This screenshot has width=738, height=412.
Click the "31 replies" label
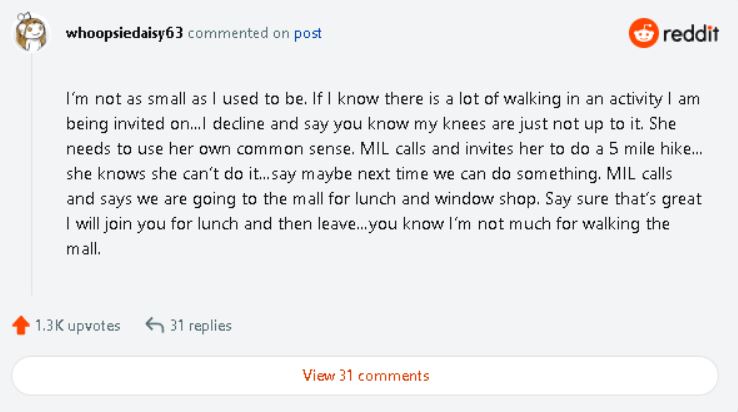[x=201, y=325]
